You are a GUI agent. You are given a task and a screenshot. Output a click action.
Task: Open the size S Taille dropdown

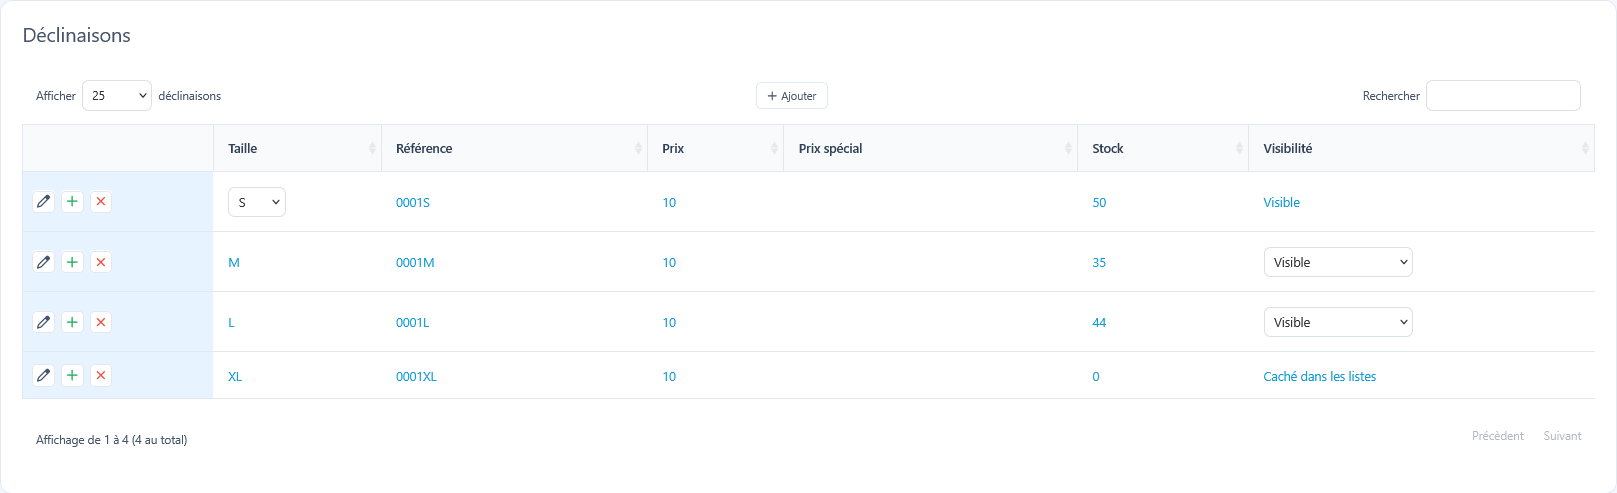coord(257,202)
